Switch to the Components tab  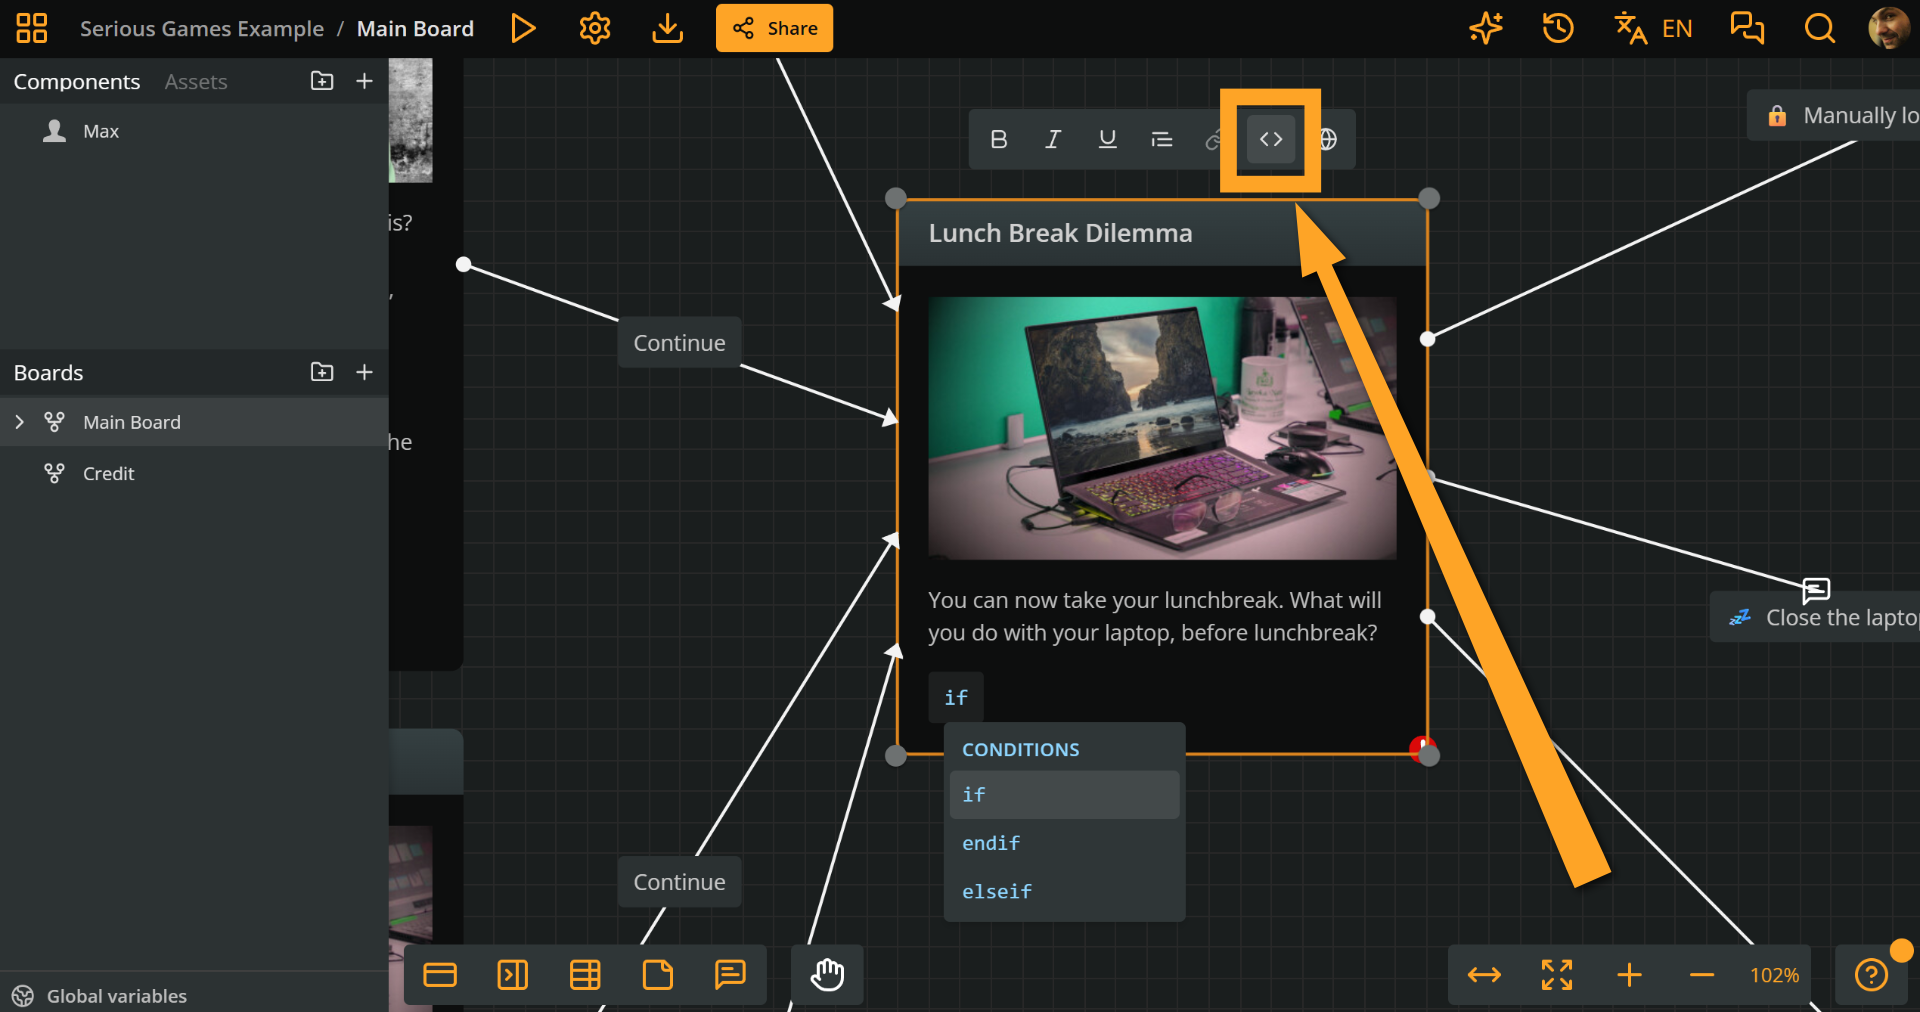77,82
